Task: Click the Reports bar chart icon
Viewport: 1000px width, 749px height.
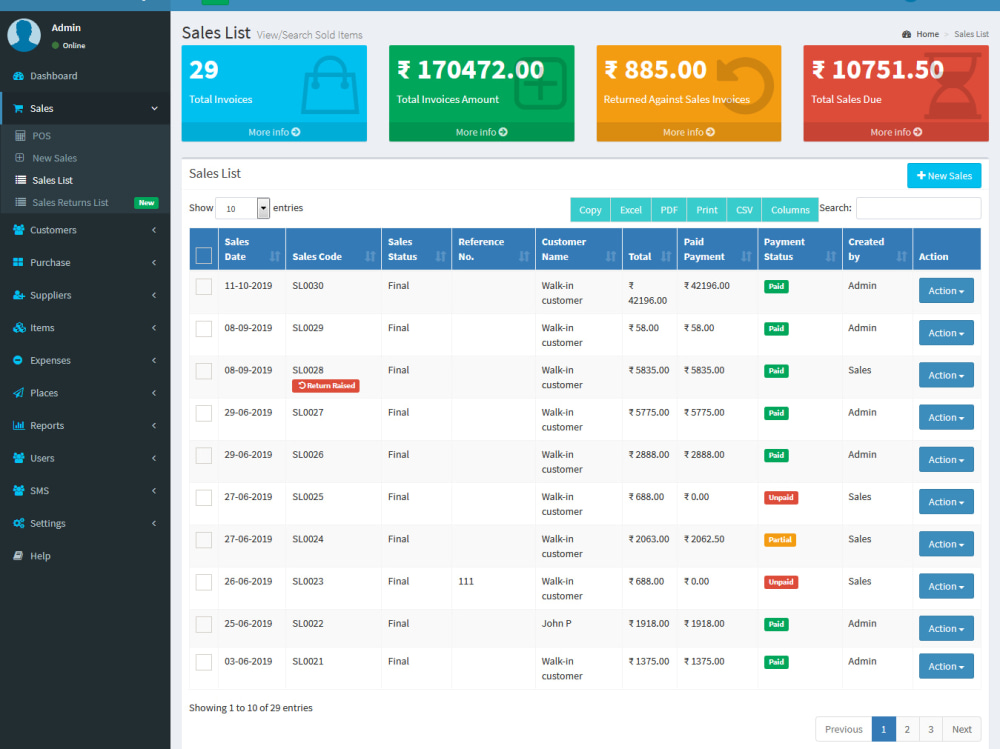Action: pyautogui.click(x=18, y=425)
